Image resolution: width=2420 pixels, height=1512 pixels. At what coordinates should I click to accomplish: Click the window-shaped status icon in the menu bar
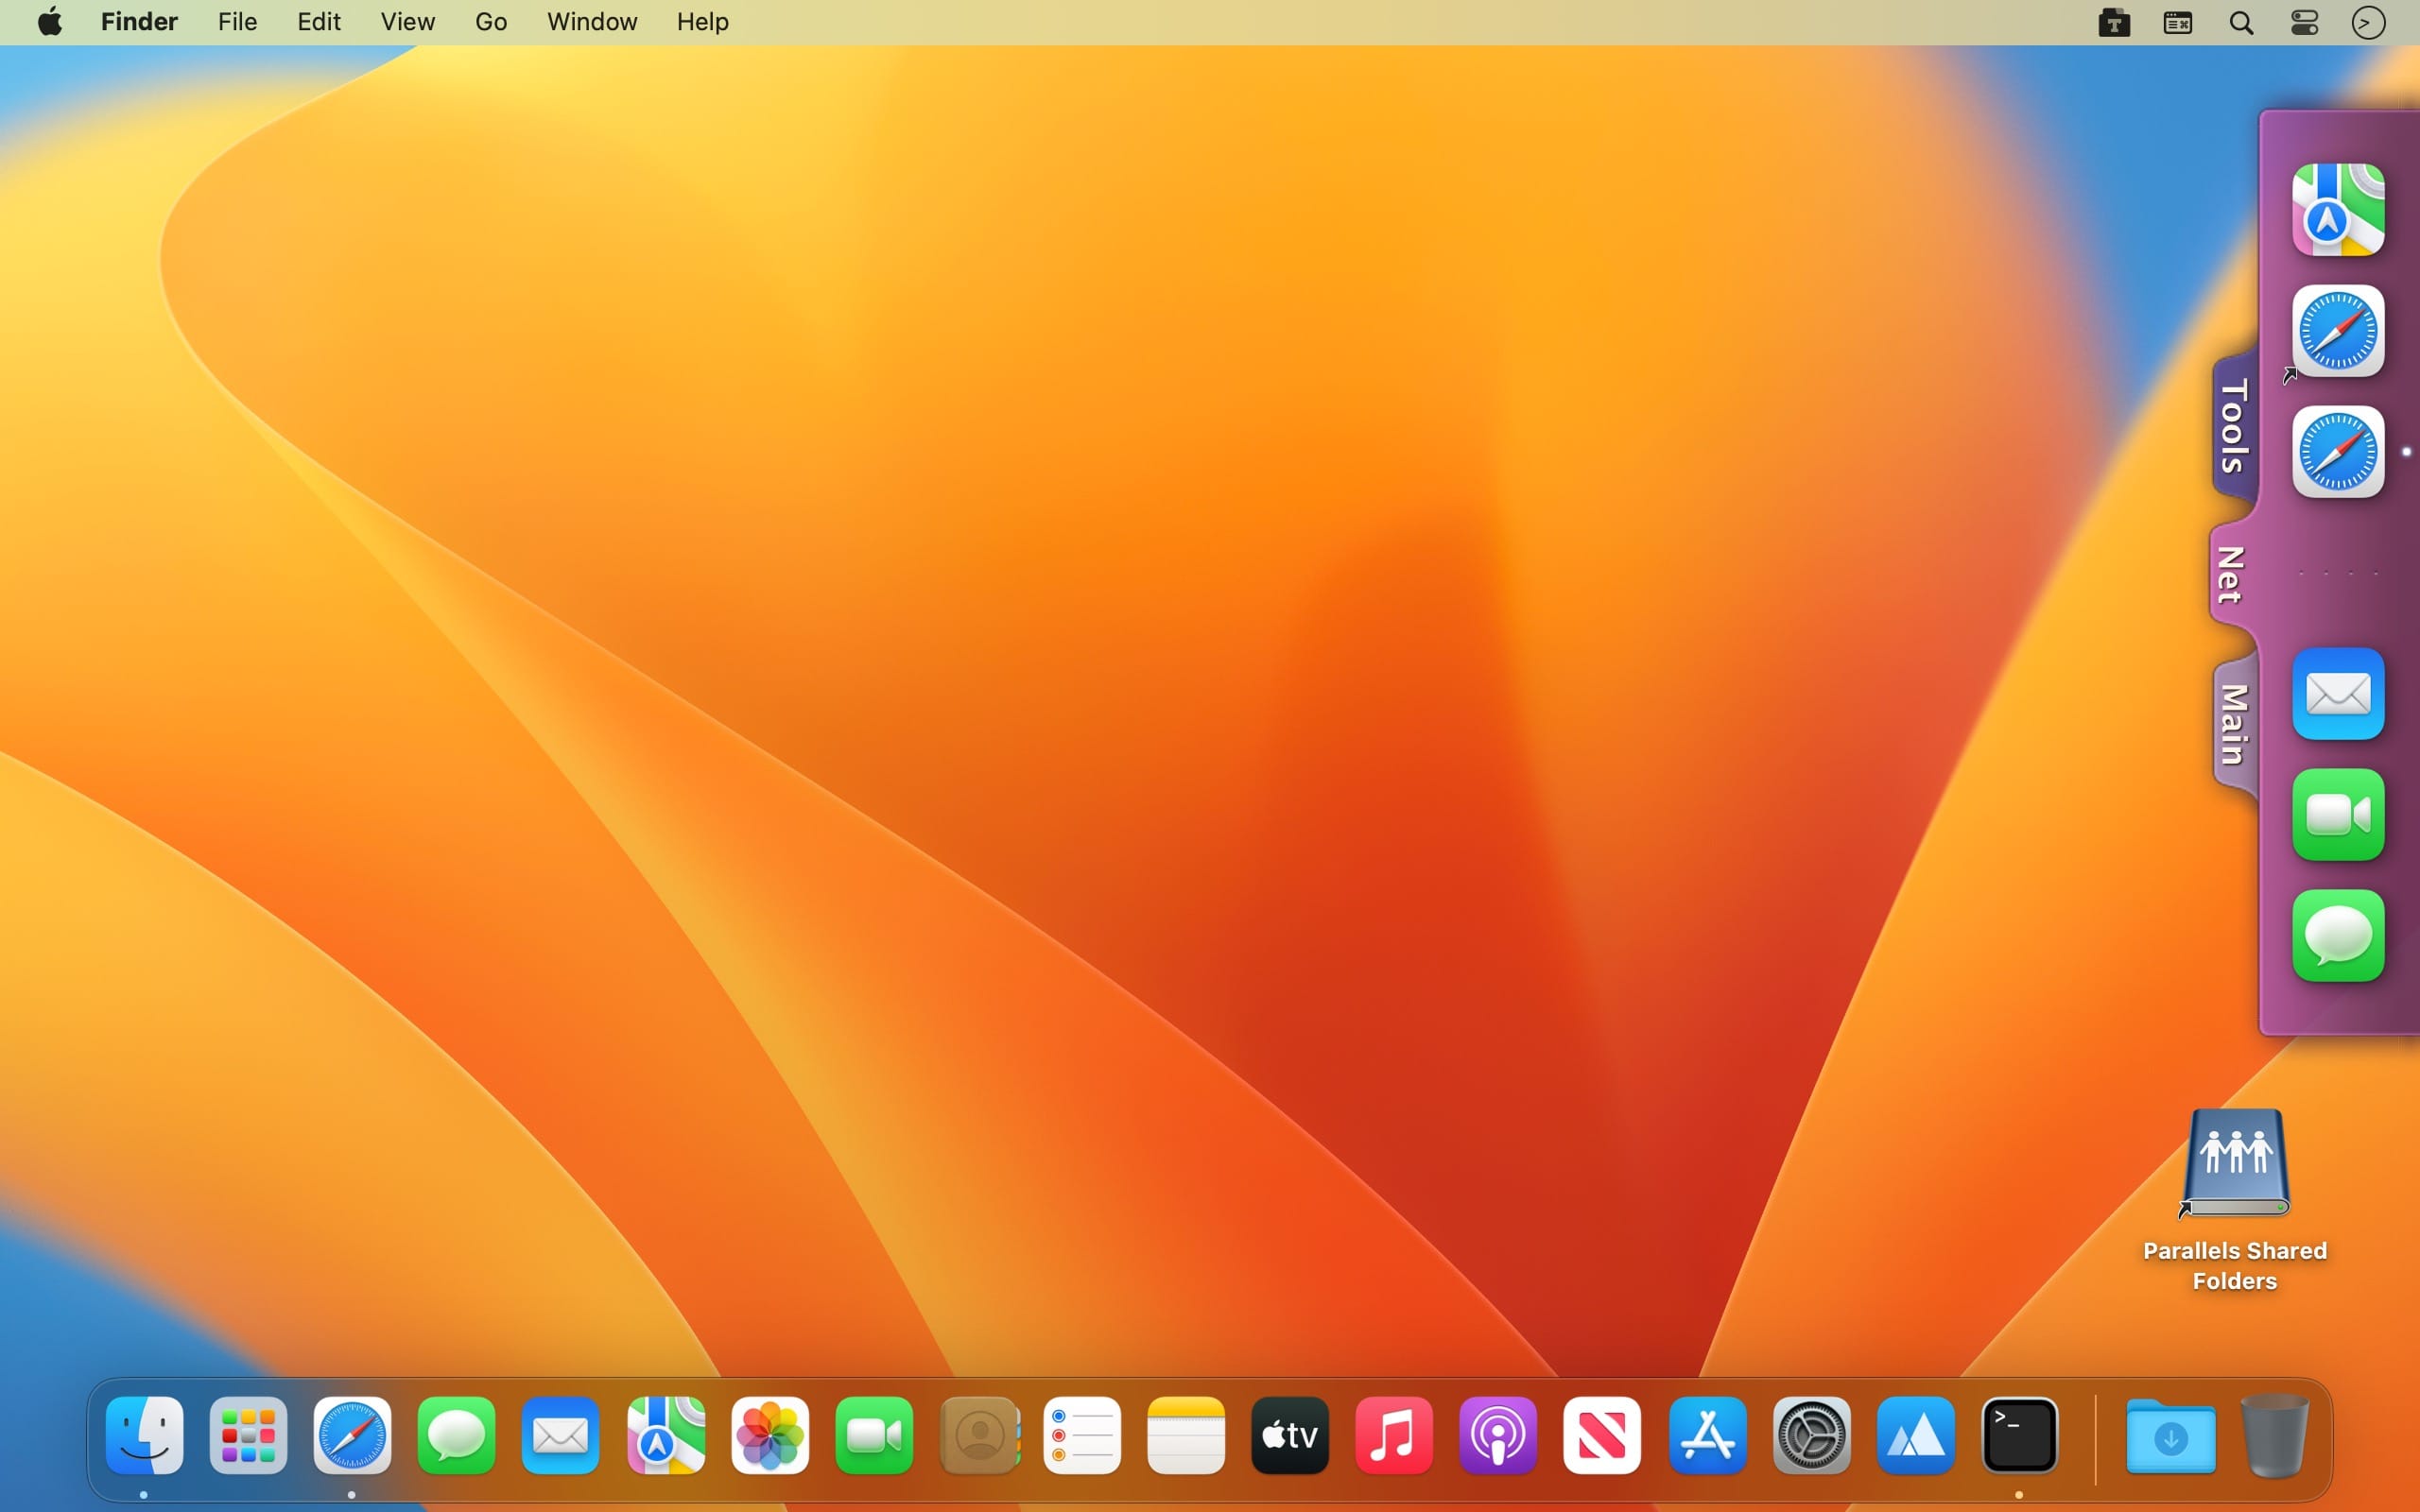[x=2178, y=23]
